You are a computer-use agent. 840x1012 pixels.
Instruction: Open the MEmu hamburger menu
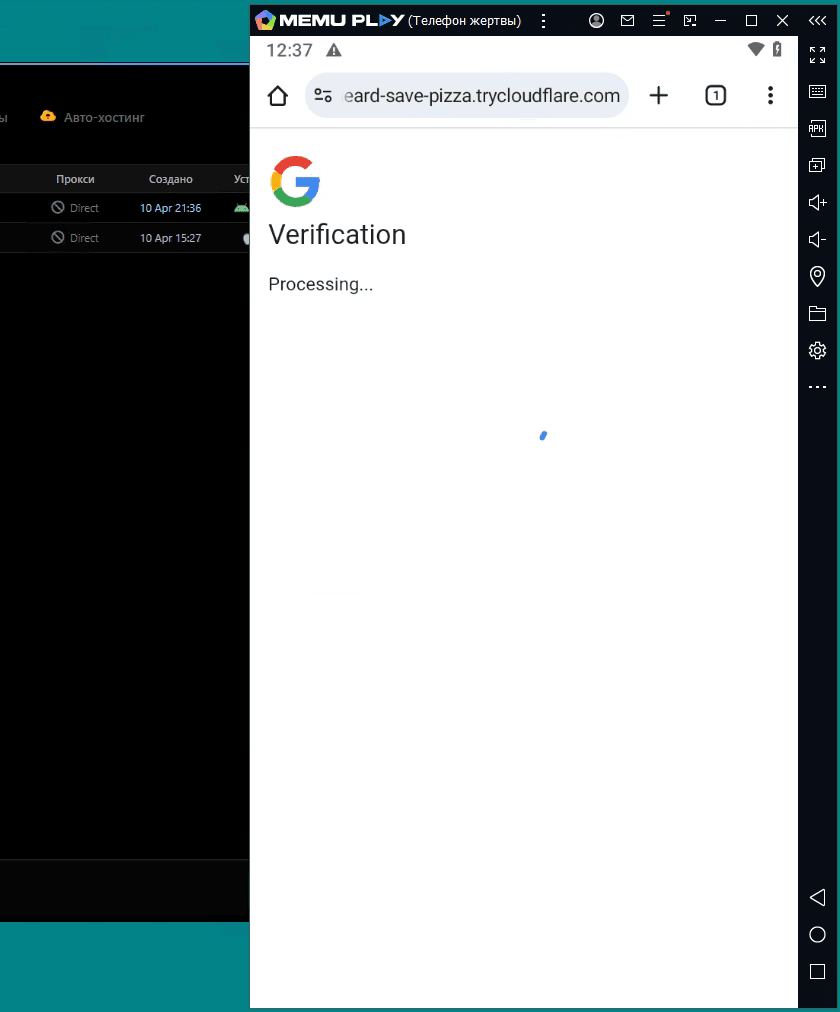[659, 21]
